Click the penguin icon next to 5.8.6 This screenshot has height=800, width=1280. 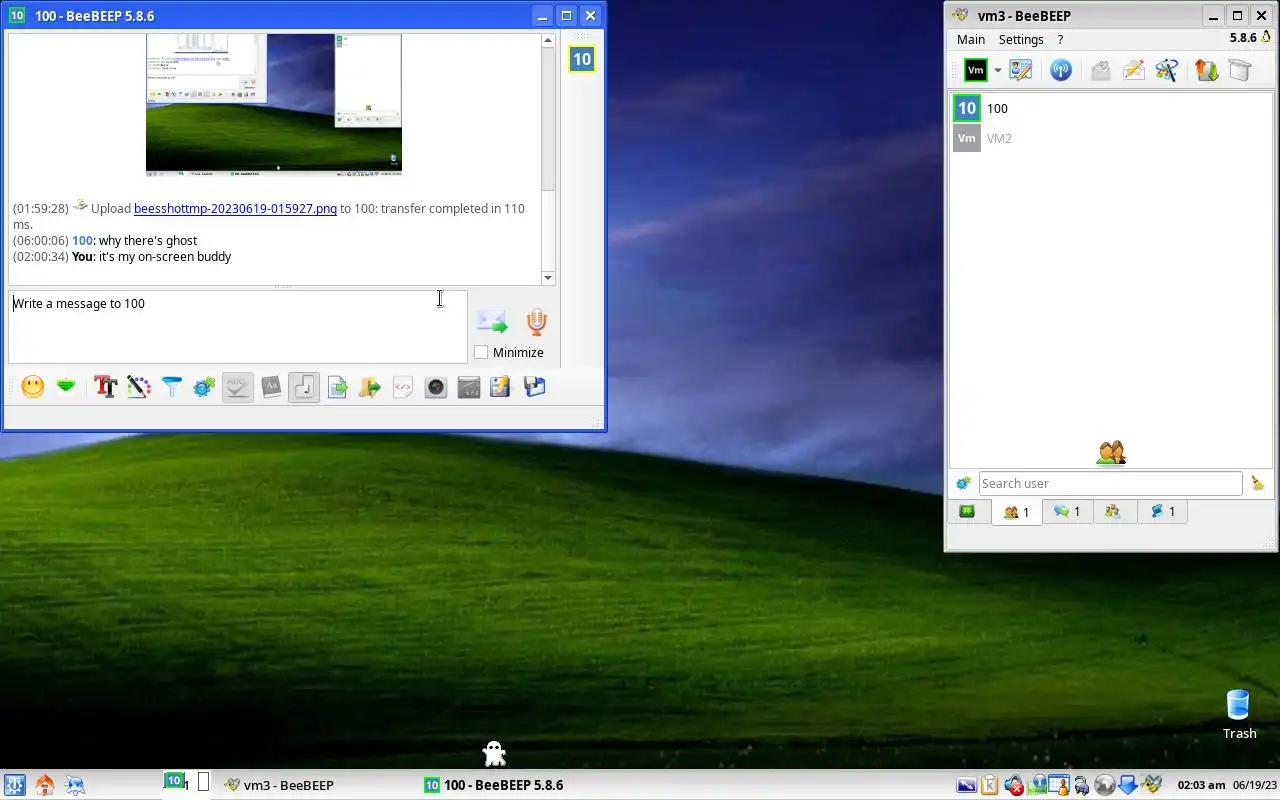click(x=1265, y=37)
